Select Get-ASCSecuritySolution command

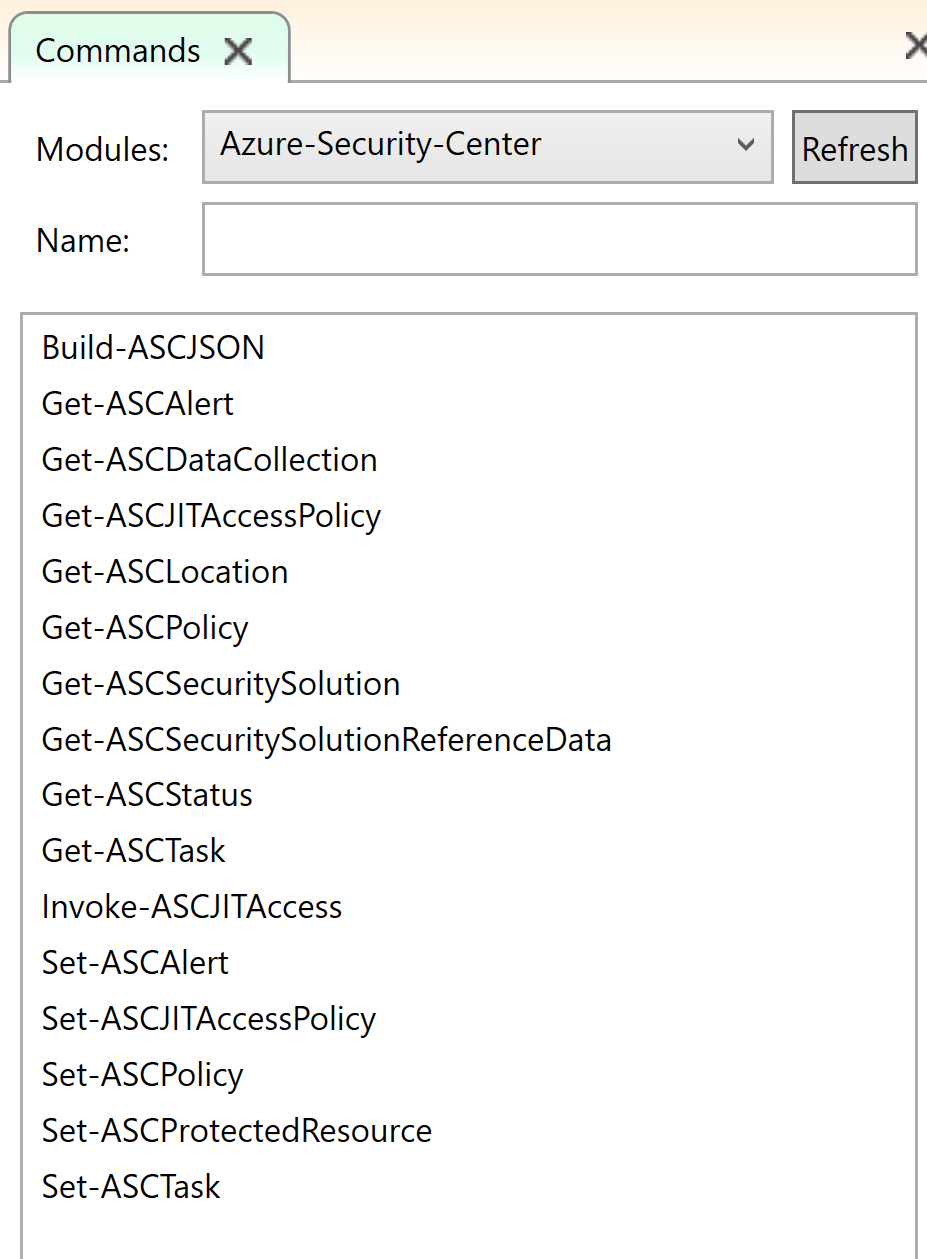[x=221, y=684]
